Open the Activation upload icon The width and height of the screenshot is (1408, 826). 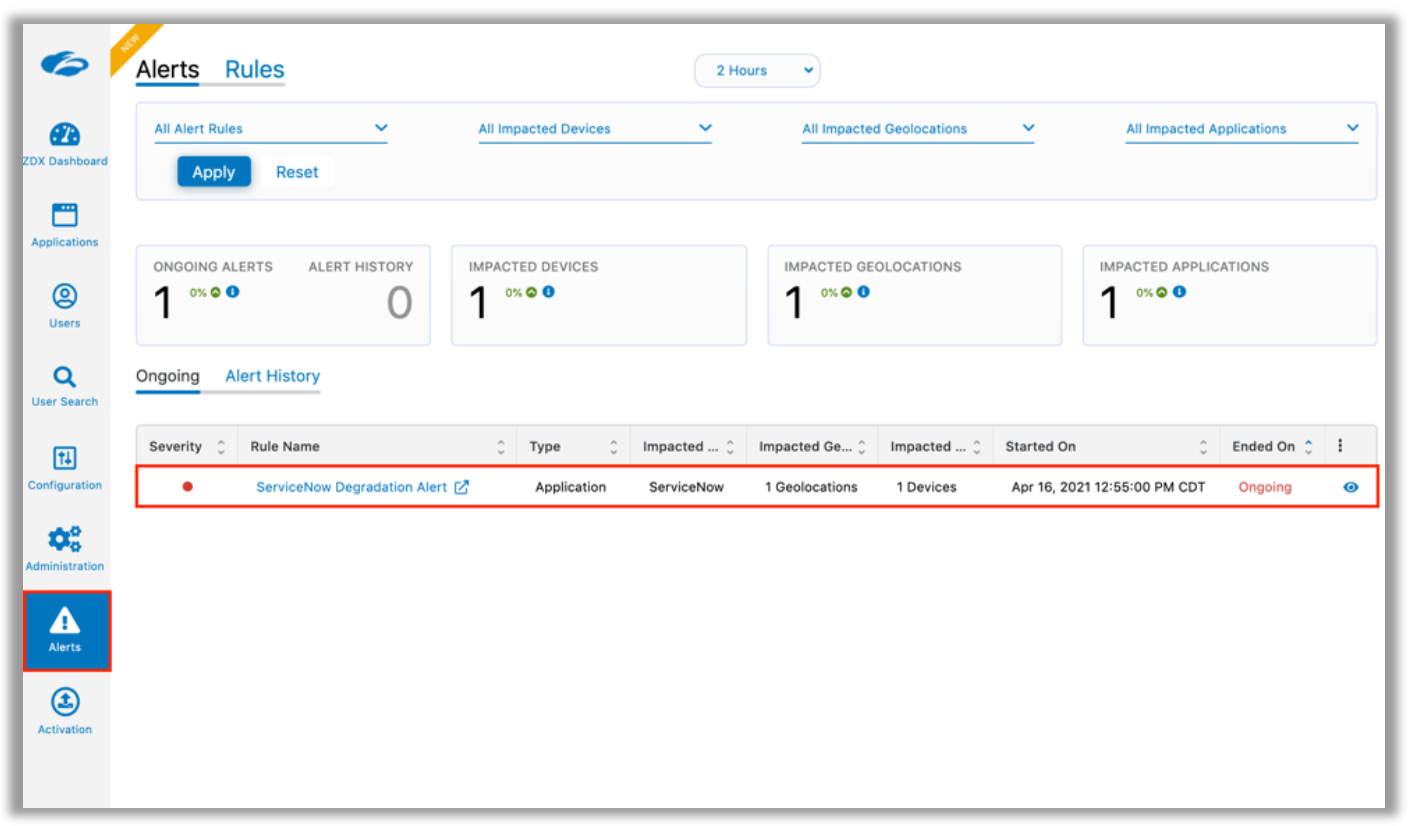[x=65, y=702]
